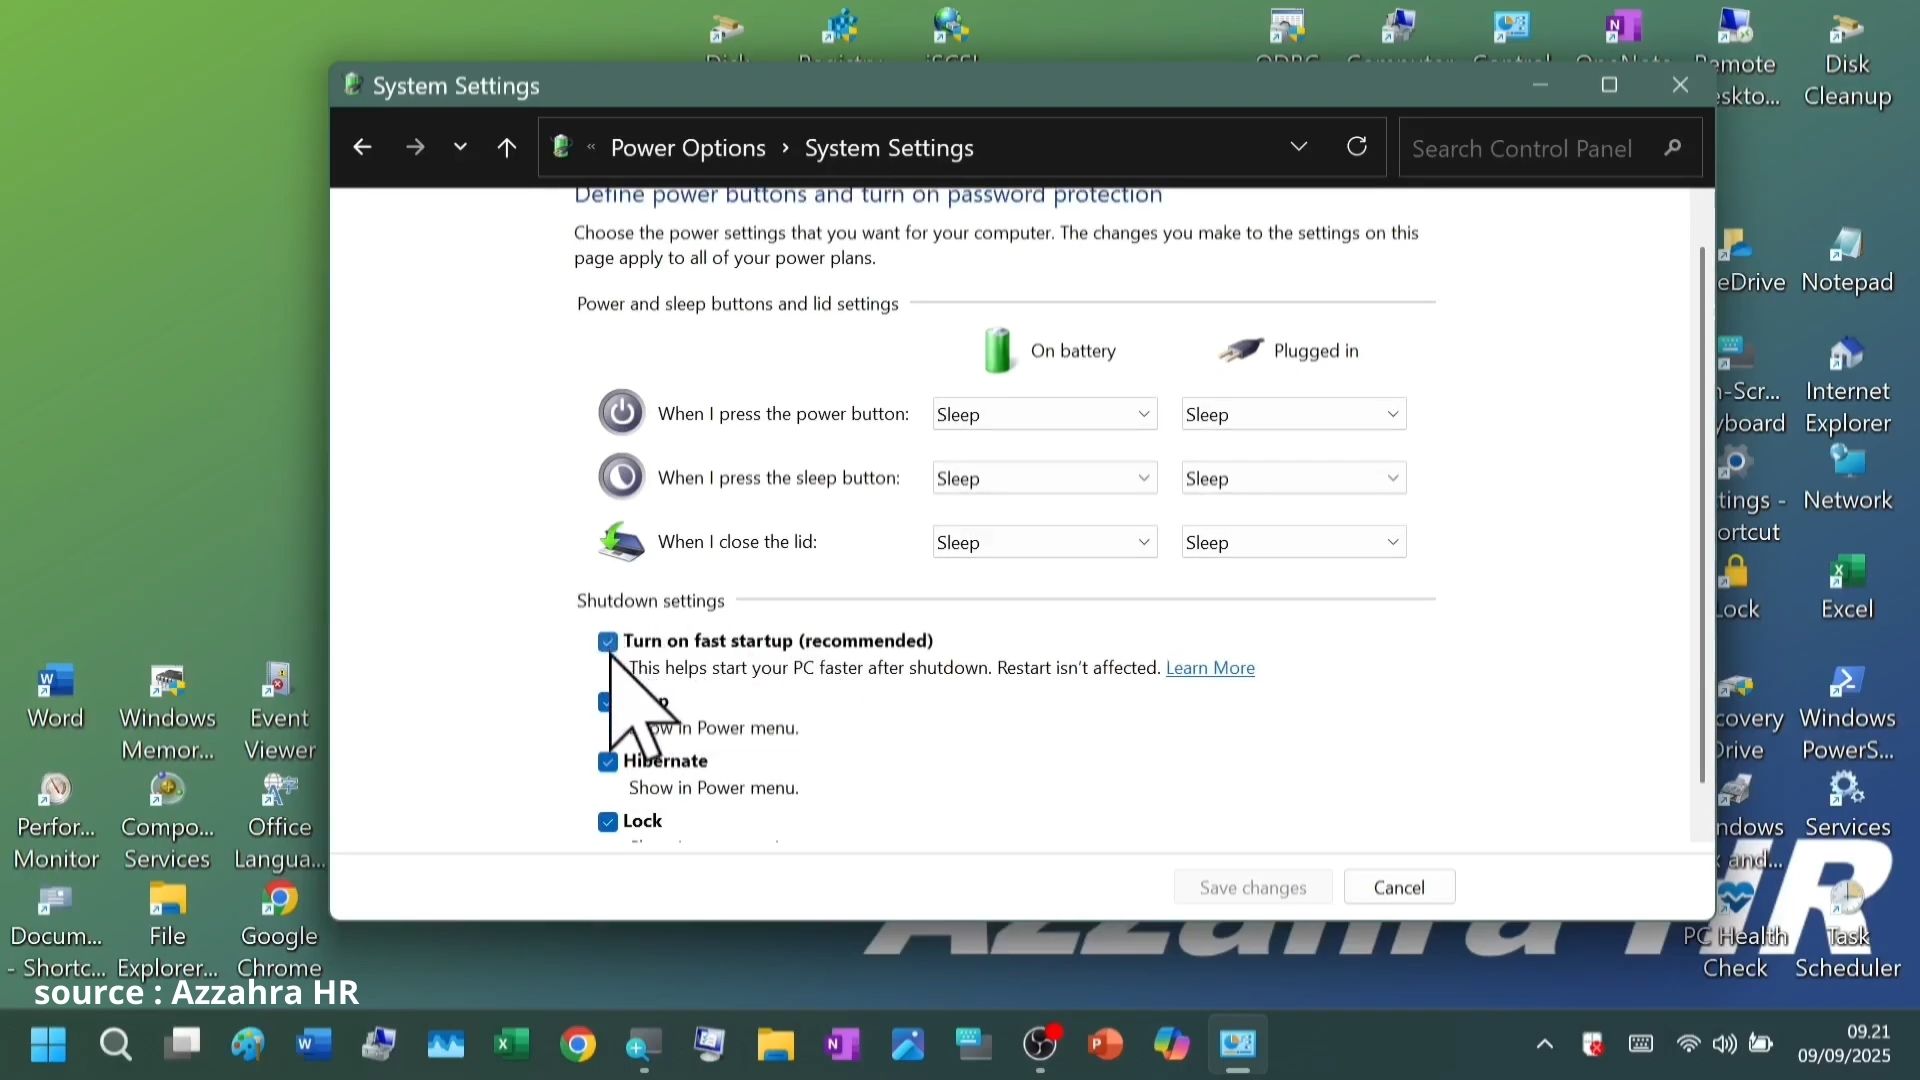This screenshot has width=1920, height=1080.
Task: Toggle Turn on fast startup checkbox
Action: point(608,641)
